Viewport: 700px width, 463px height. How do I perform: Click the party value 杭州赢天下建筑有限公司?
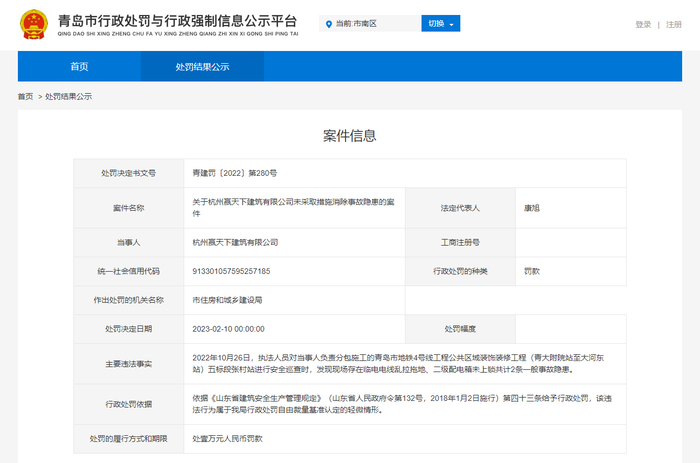click(235, 242)
